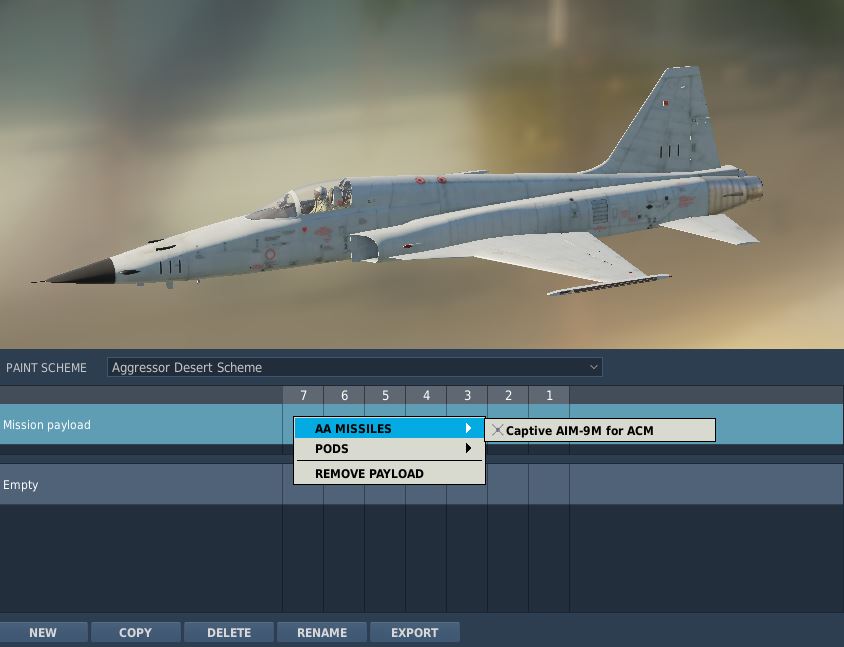Click the NEW payload button
This screenshot has height=647, width=844.
[x=43, y=632]
